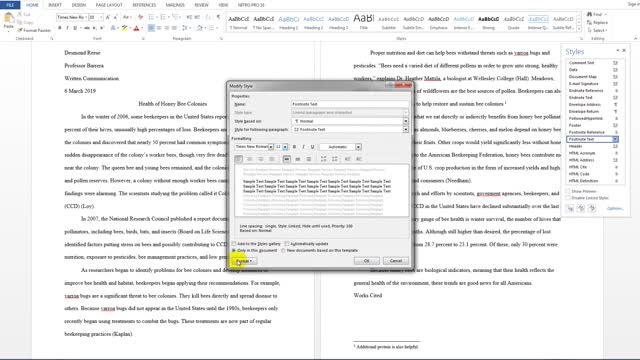This screenshot has height=360, width=640.
Task: Switch to the INSERT tab
Action: (55, 5)
